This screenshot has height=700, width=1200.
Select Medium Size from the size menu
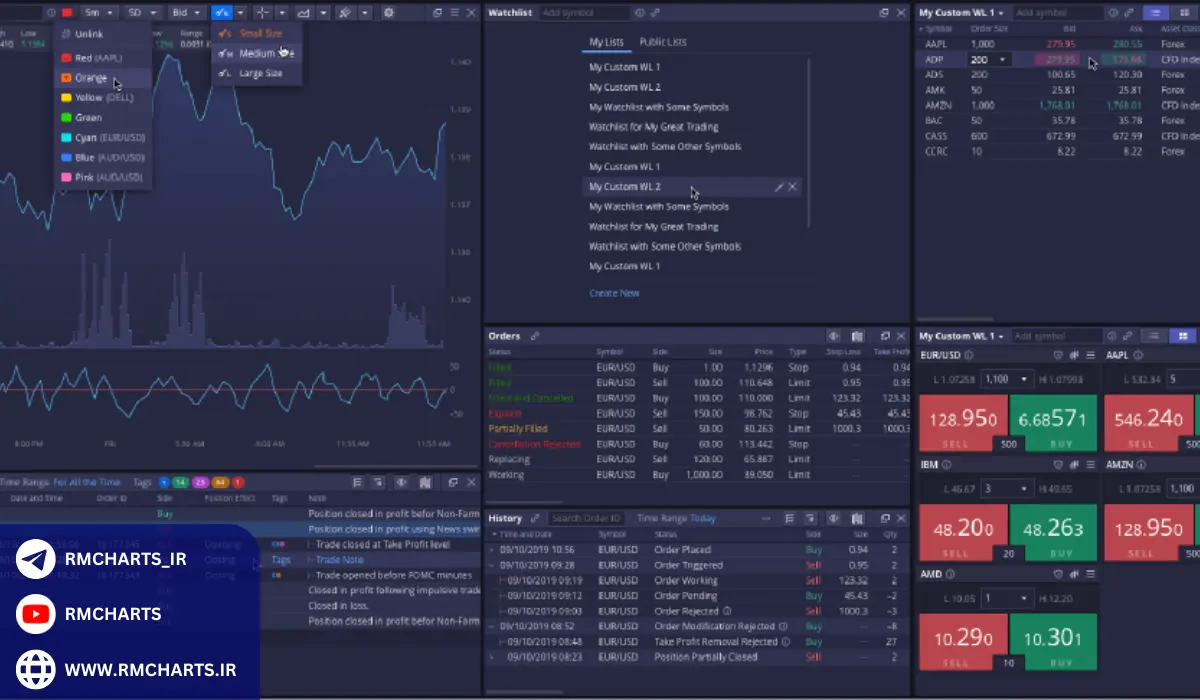pyautogui.click(x=258, y=53)
